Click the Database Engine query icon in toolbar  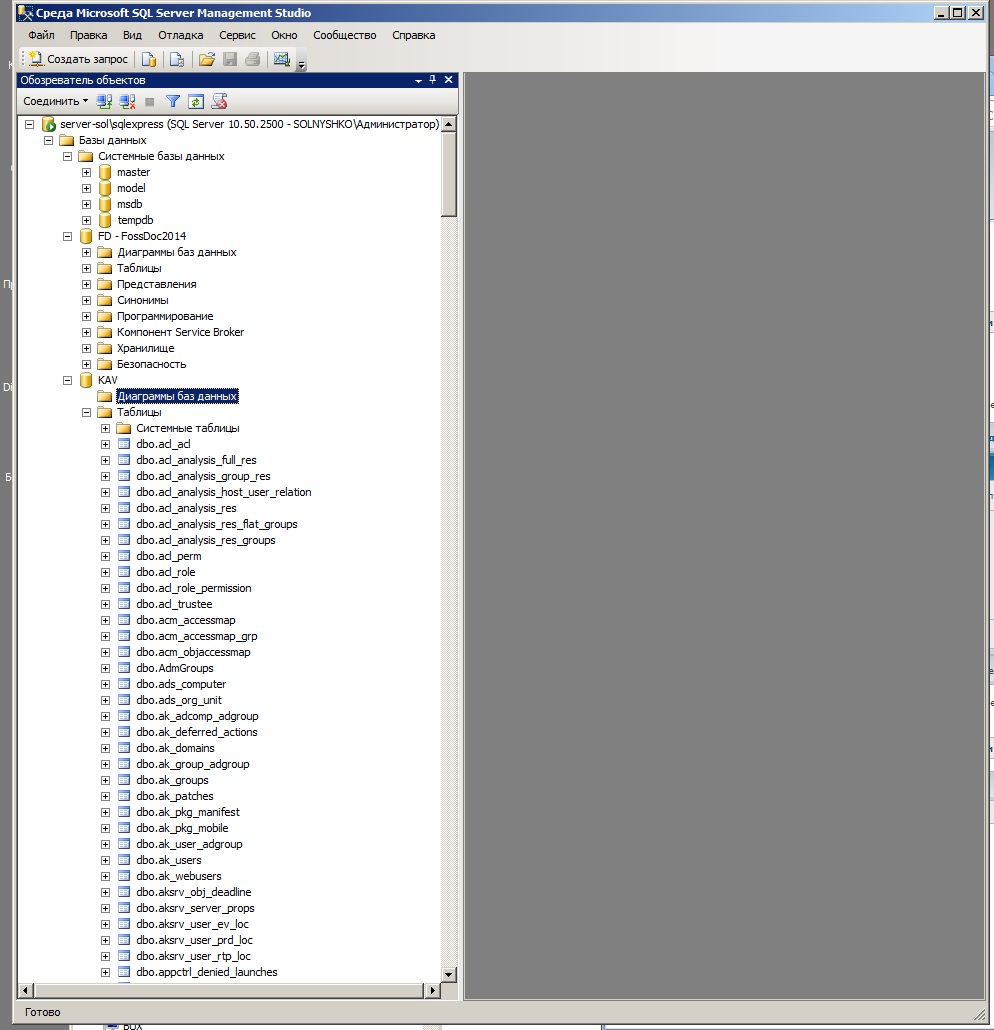149,59
